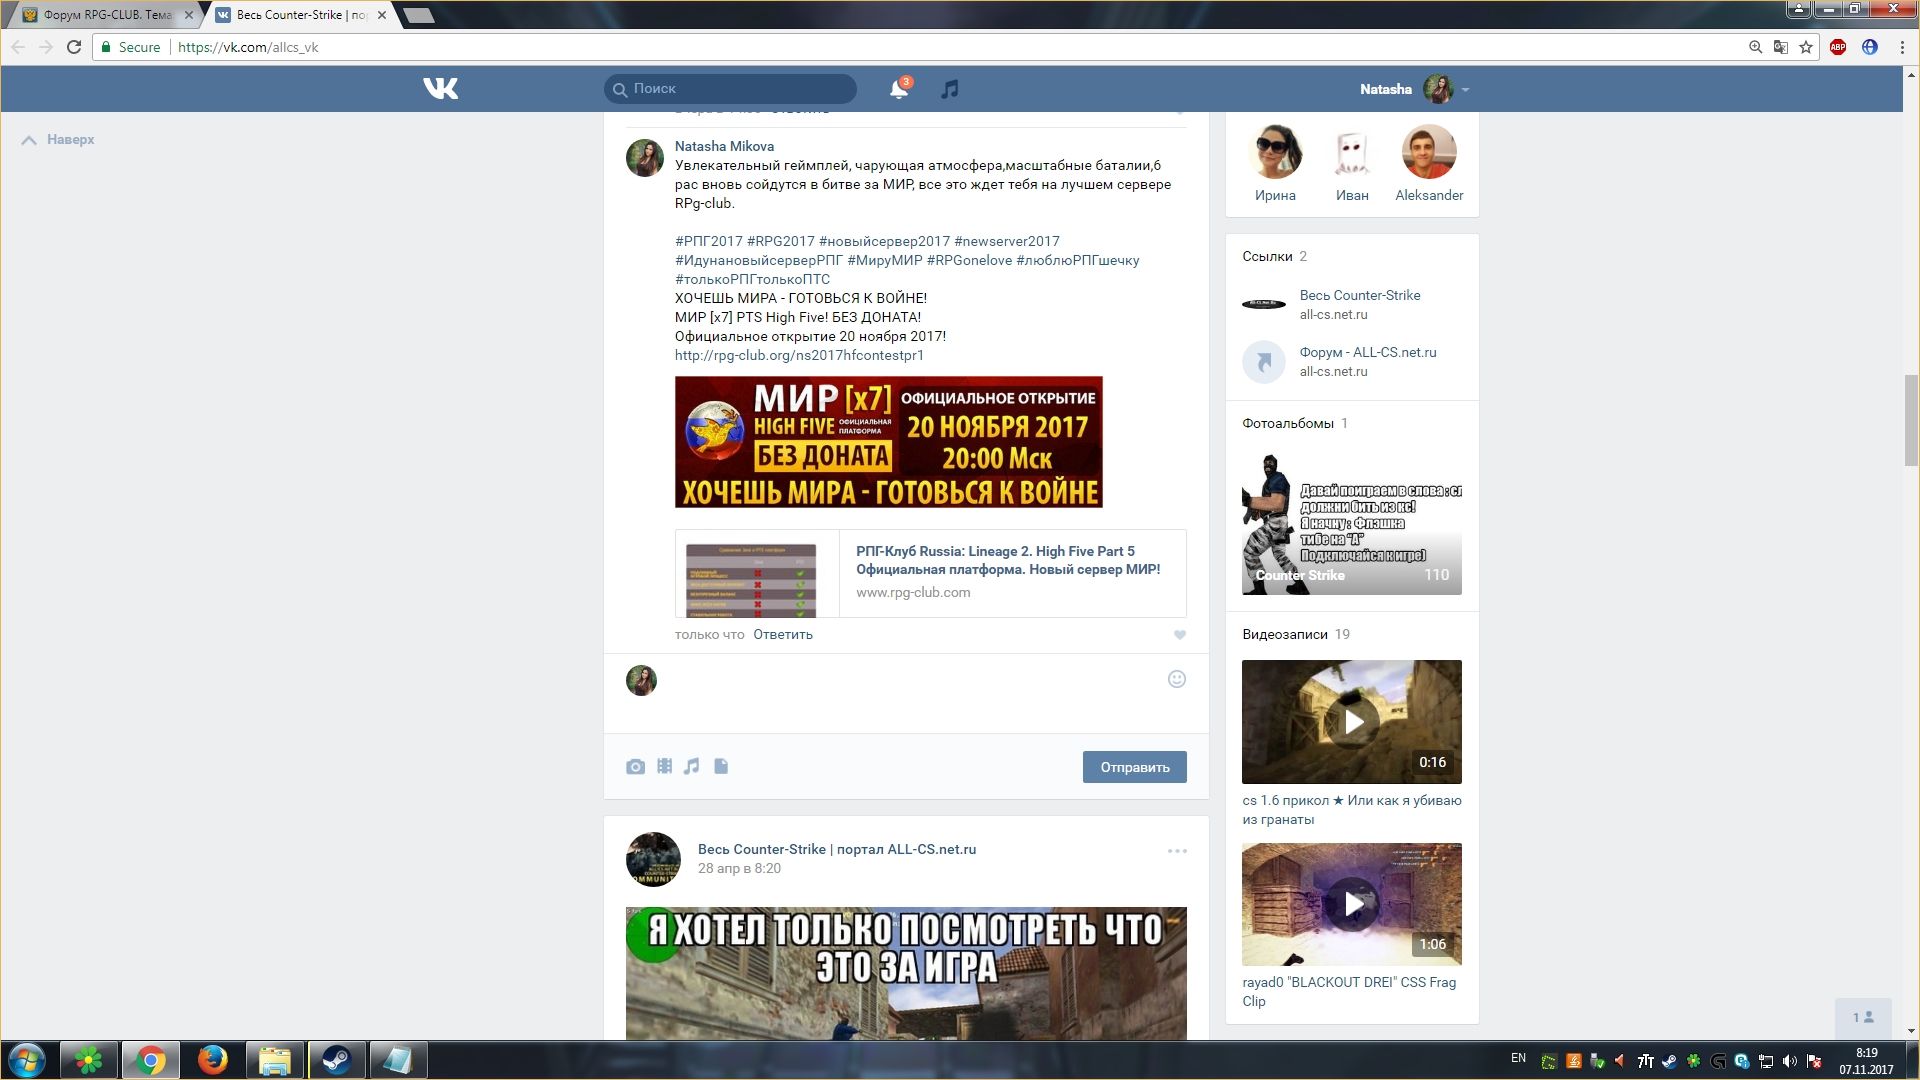Attach audio via music note icon
This screenshot has height=1080, width=1920.
coord(692,767)
